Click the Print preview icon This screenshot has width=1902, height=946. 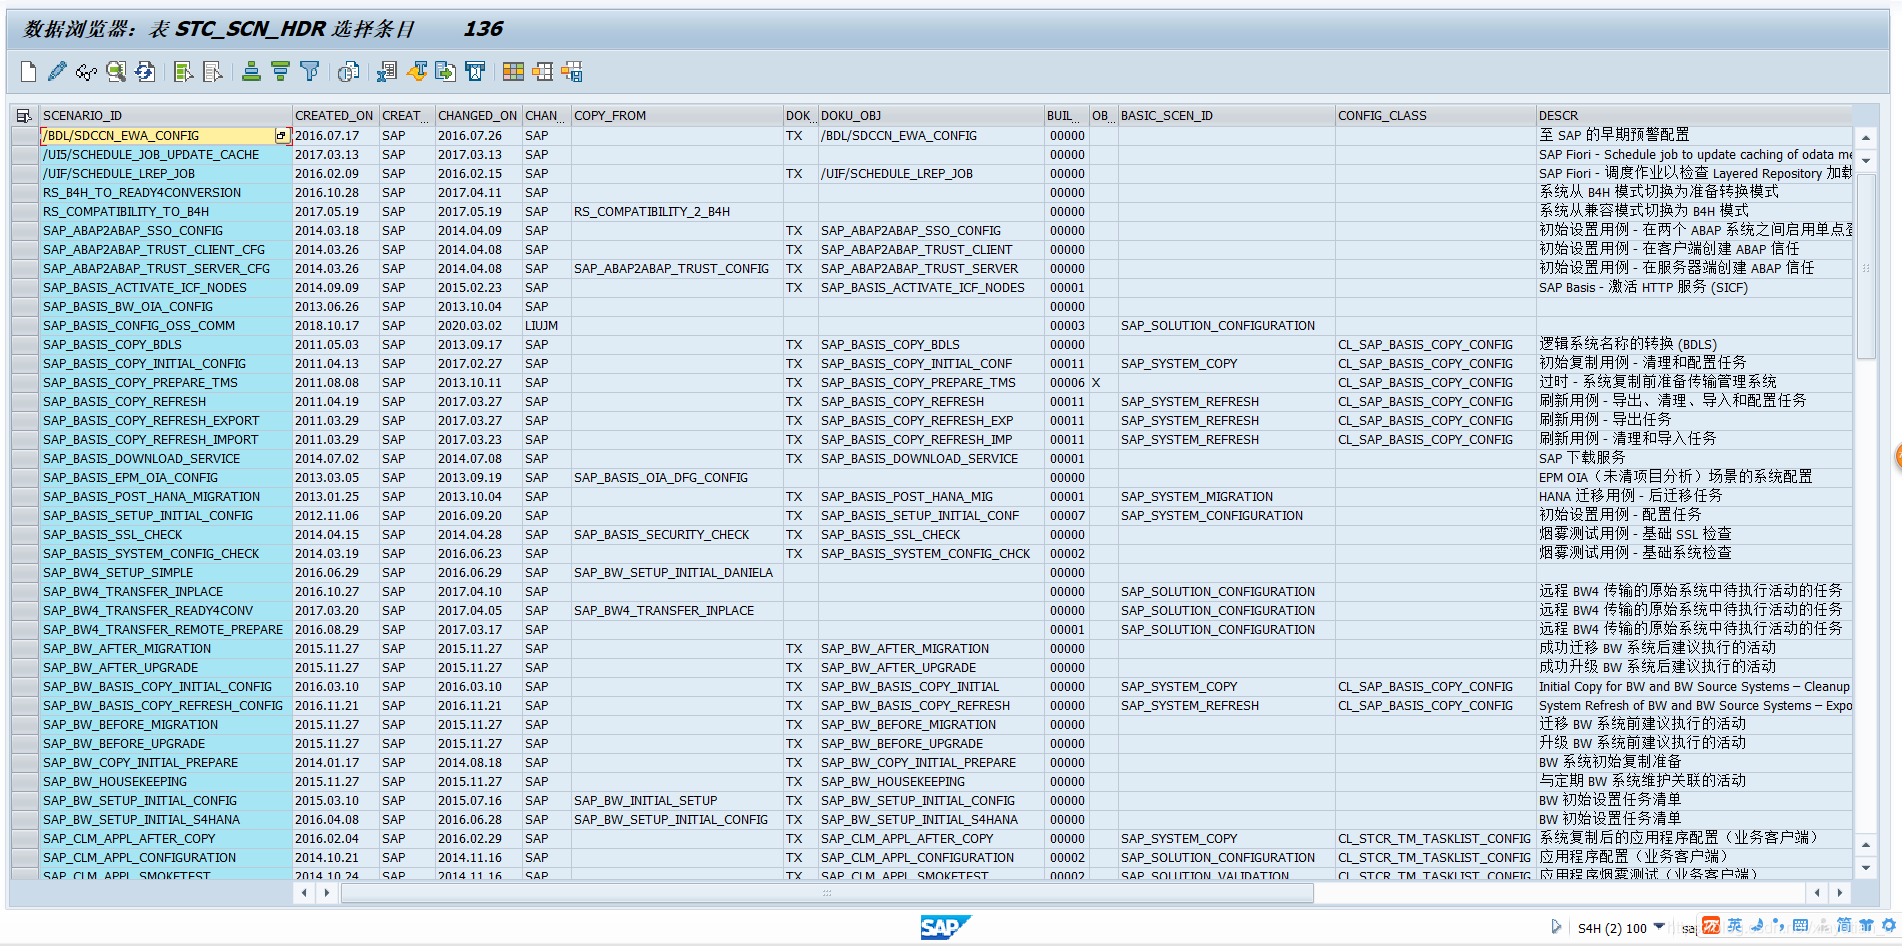pyautogui.click(x=348, y=71)
